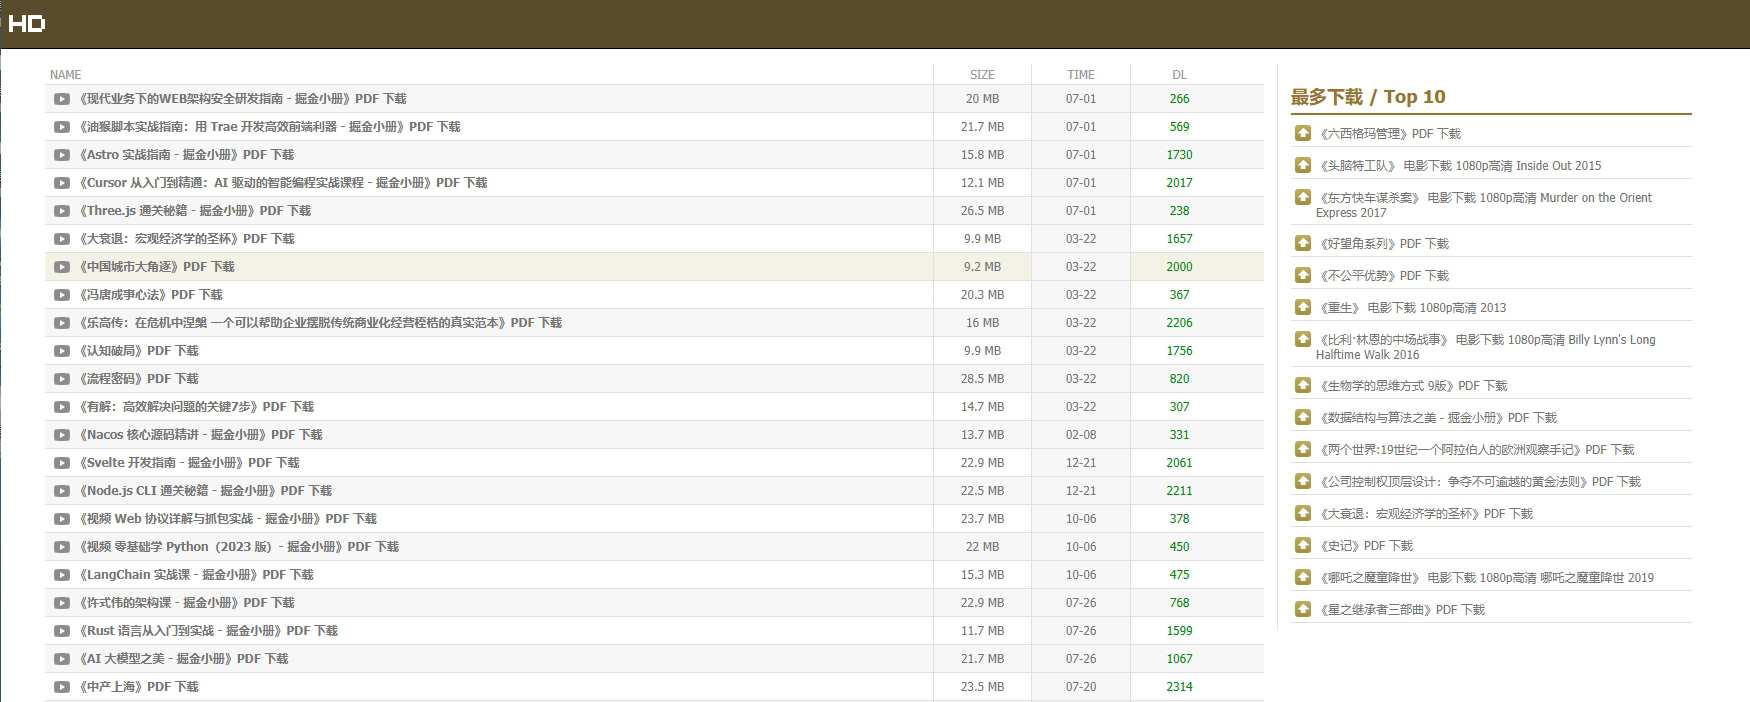The height and width of the screenshot is (702, 1750).
Task: Click the NAME column header
Action: (x=66, y=75)
